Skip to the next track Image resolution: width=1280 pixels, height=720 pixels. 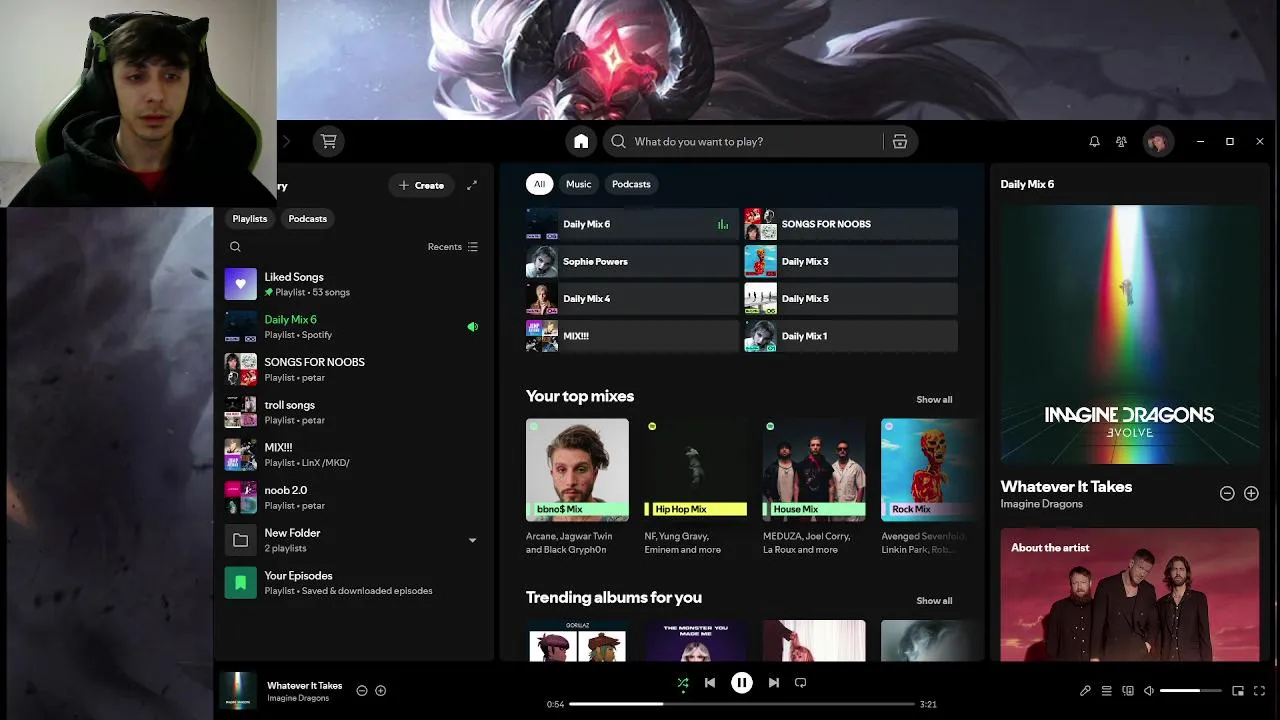coord(773,682)
